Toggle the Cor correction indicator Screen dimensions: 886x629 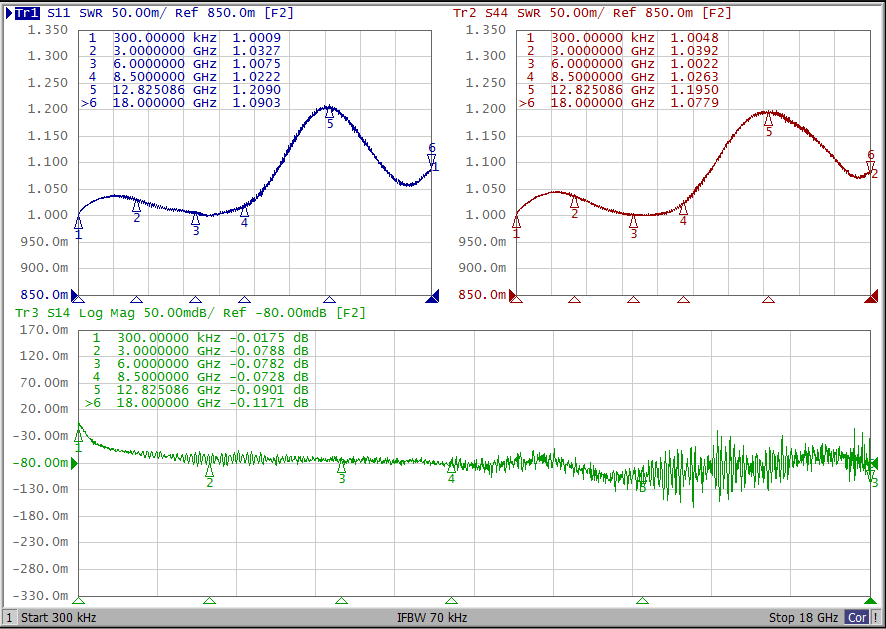pyautogui.click(x=857, y=618)
